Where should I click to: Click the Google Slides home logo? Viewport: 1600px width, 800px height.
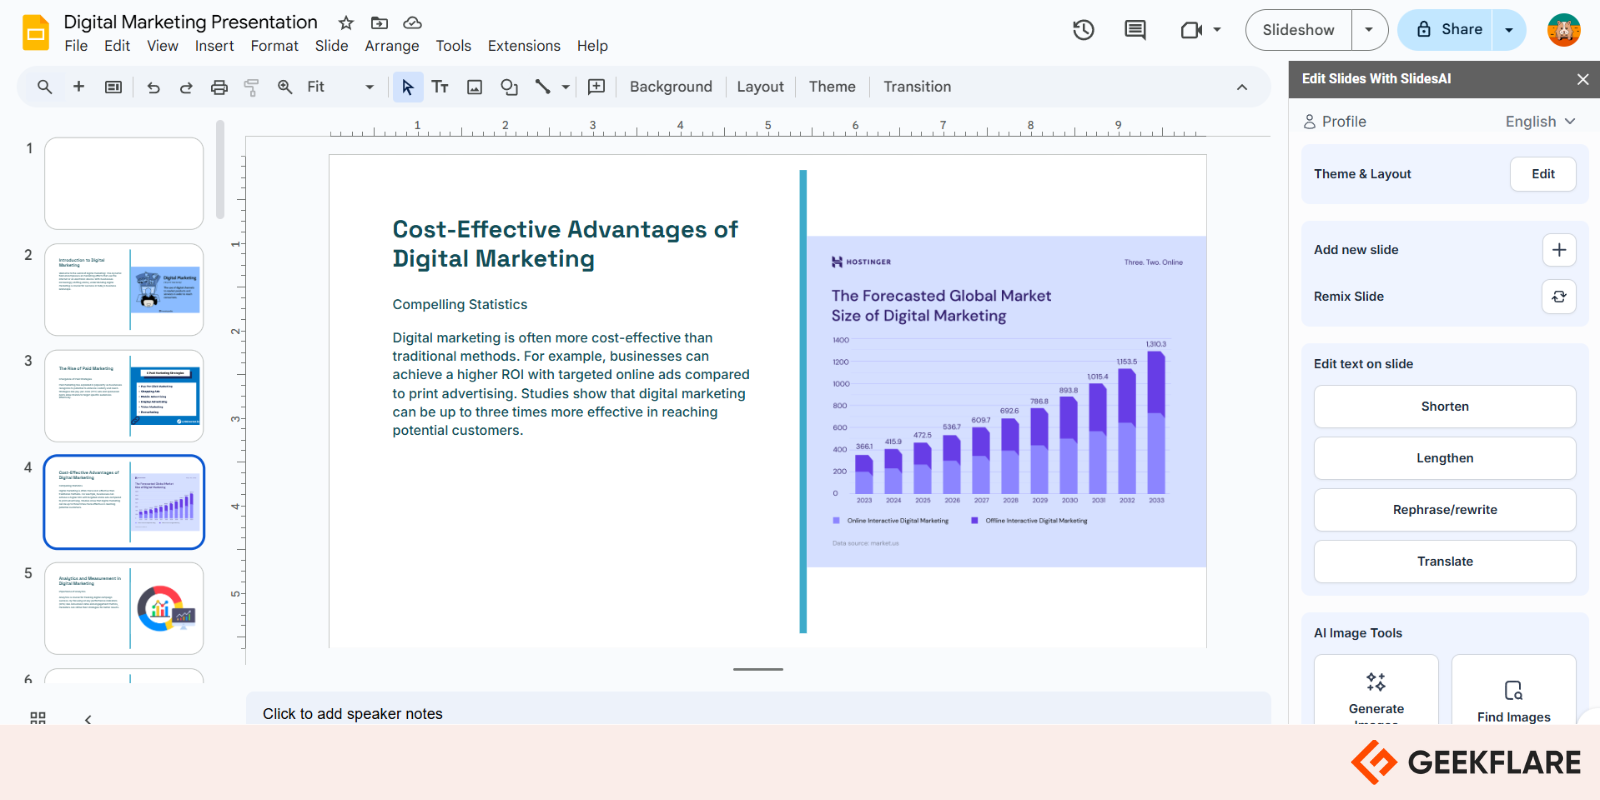point(36,32)
